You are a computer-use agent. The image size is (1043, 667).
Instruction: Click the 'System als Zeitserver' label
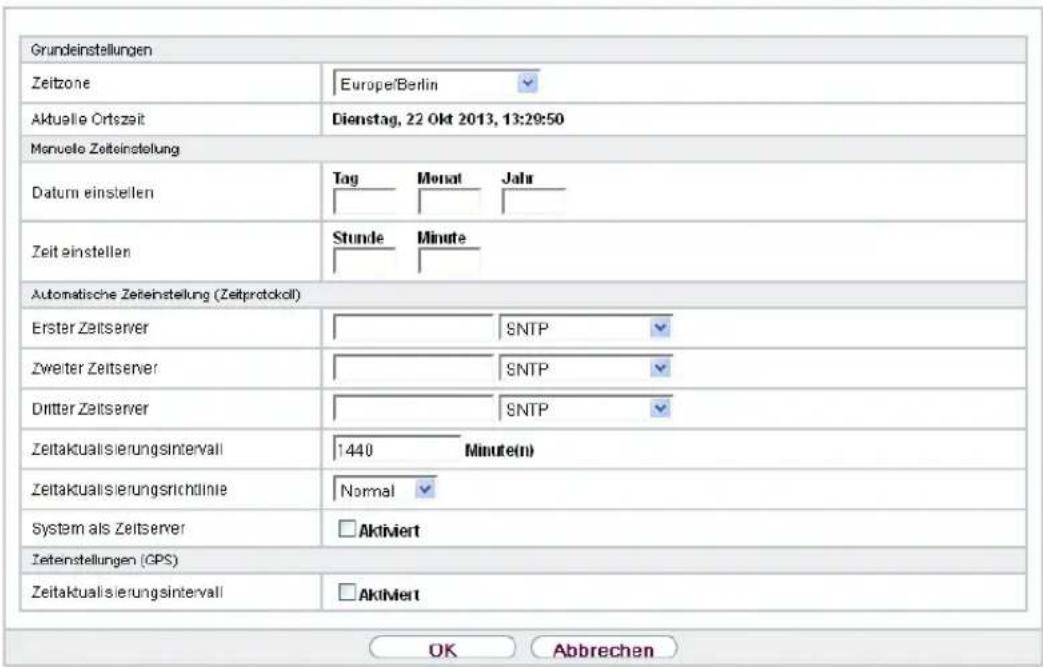tap(108, 529)
